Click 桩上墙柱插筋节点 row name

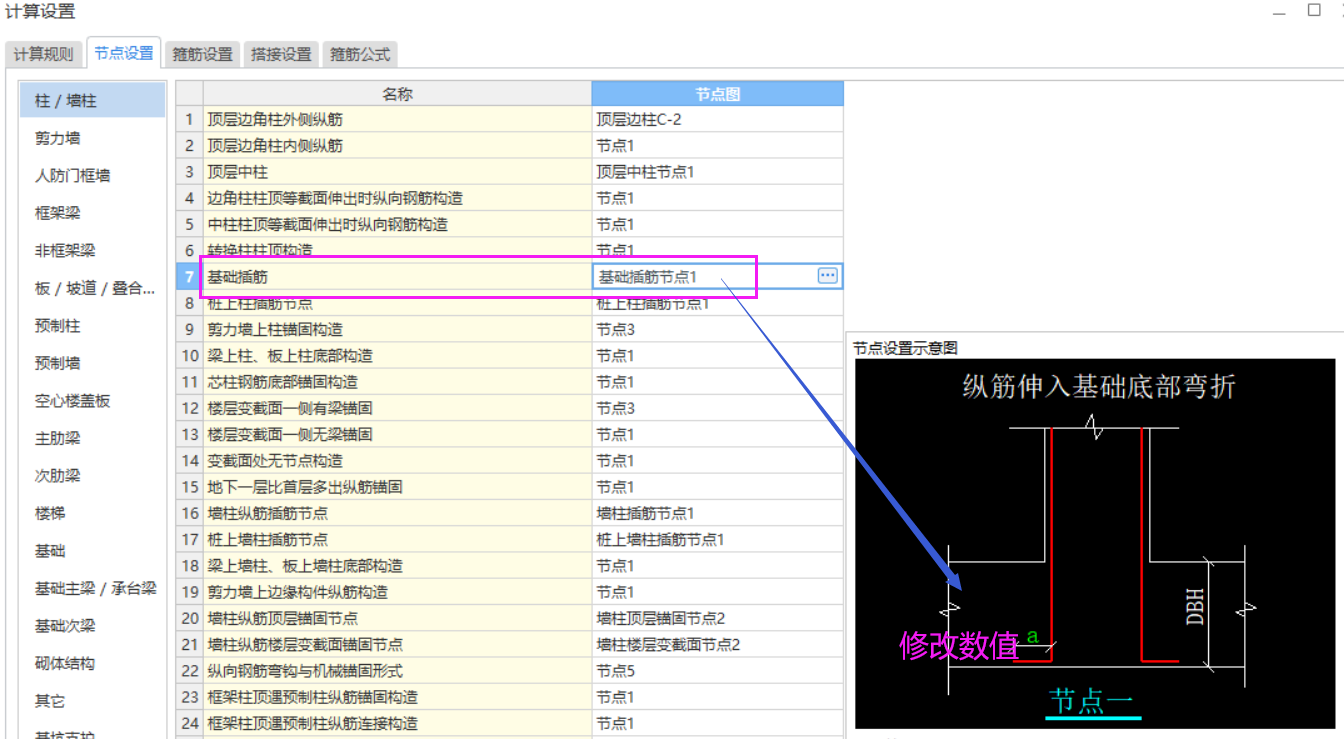point(398,539)
